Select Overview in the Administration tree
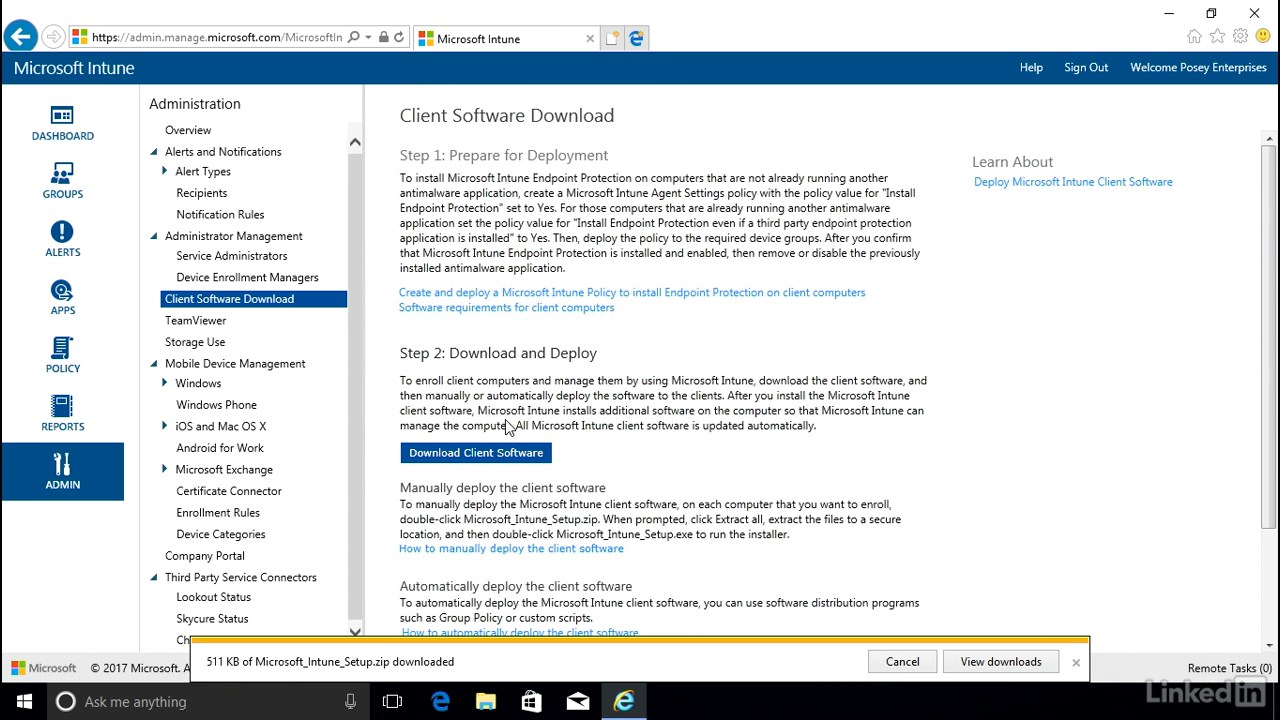 [188, 130]
